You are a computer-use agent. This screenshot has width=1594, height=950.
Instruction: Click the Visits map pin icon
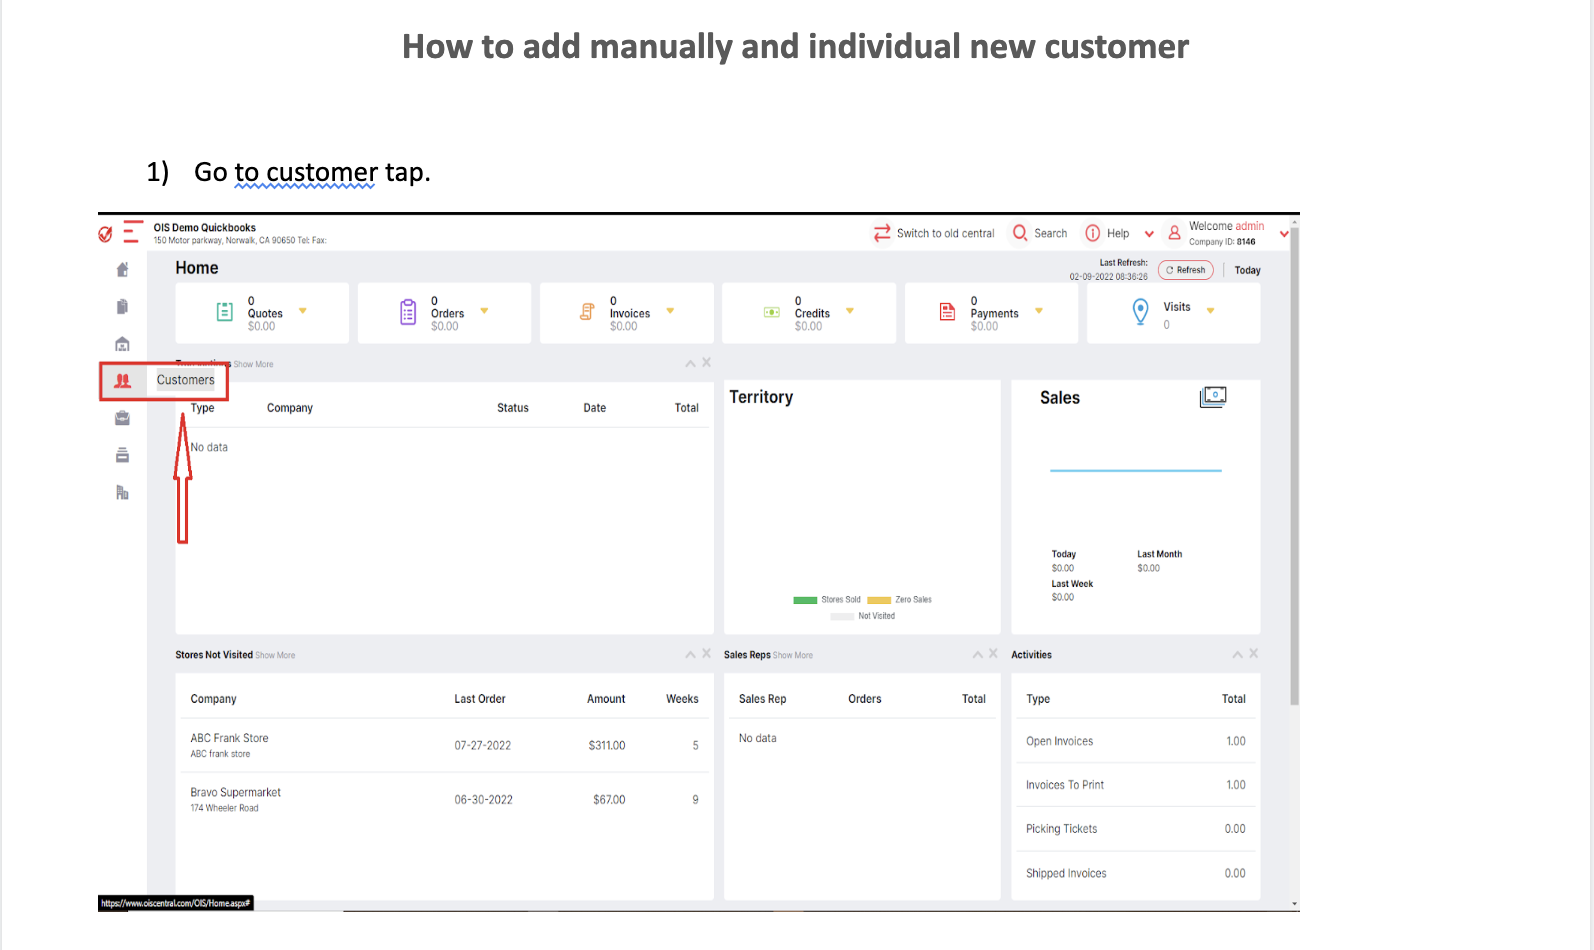tap(1140, 312)
